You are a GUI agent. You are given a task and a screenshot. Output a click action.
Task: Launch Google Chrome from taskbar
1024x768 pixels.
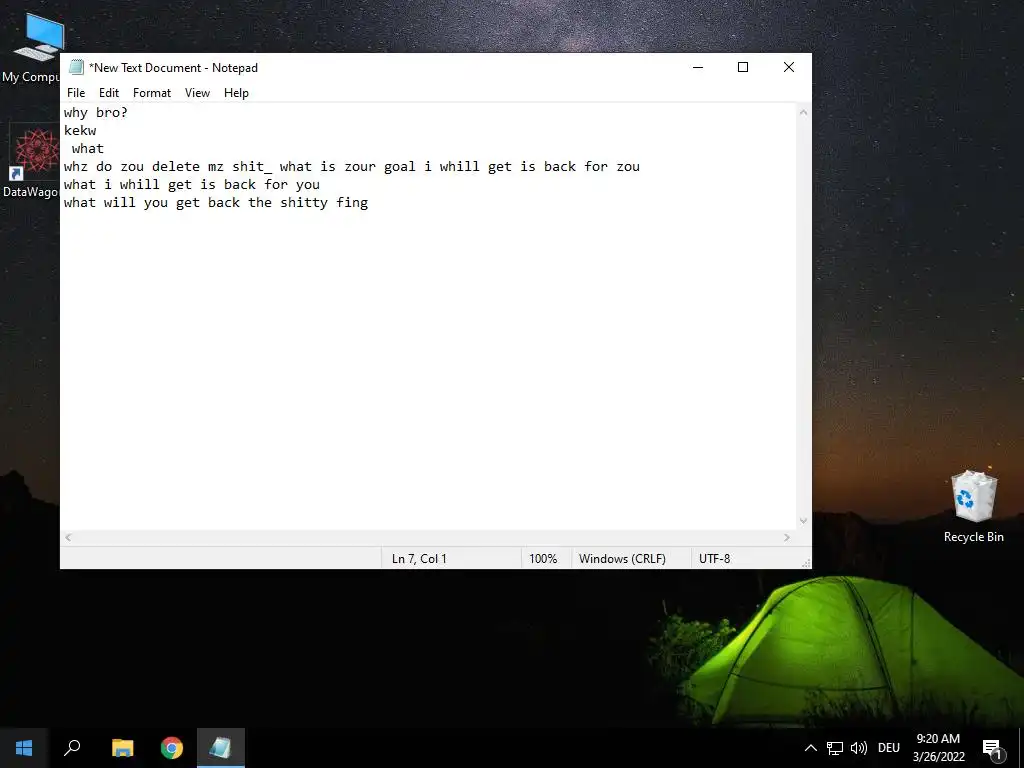point(172,748)
